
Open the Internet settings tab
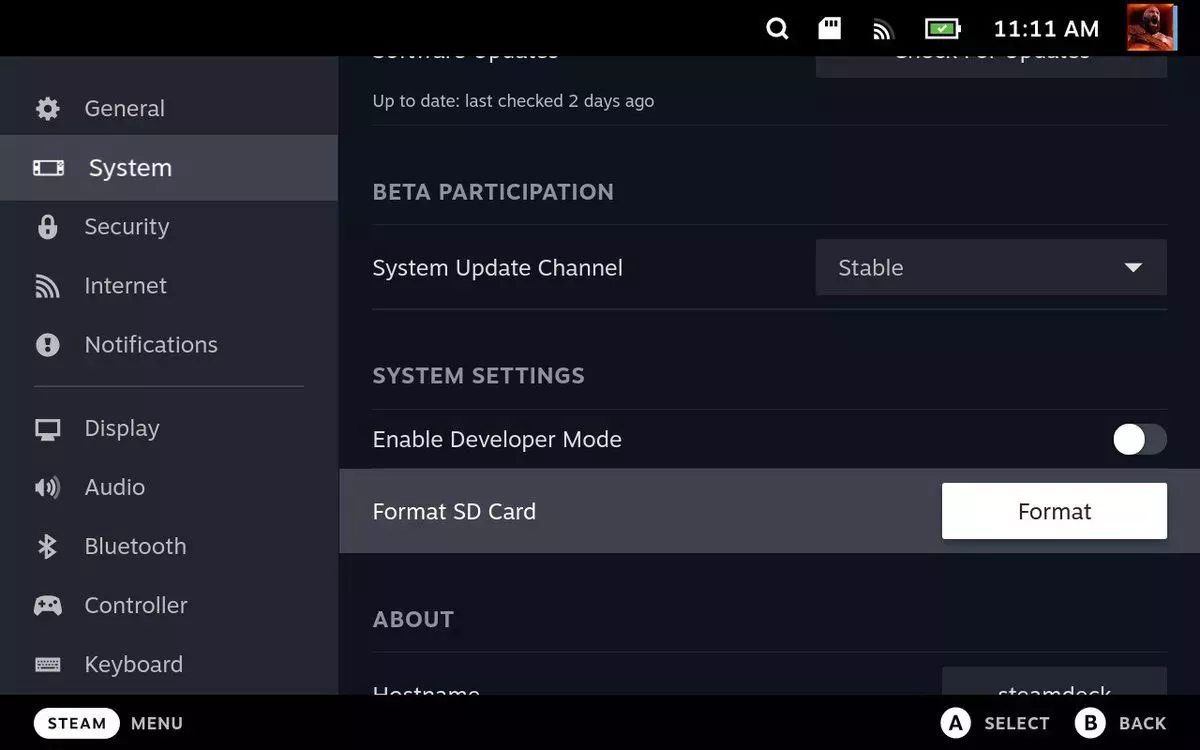coord(125,286)
